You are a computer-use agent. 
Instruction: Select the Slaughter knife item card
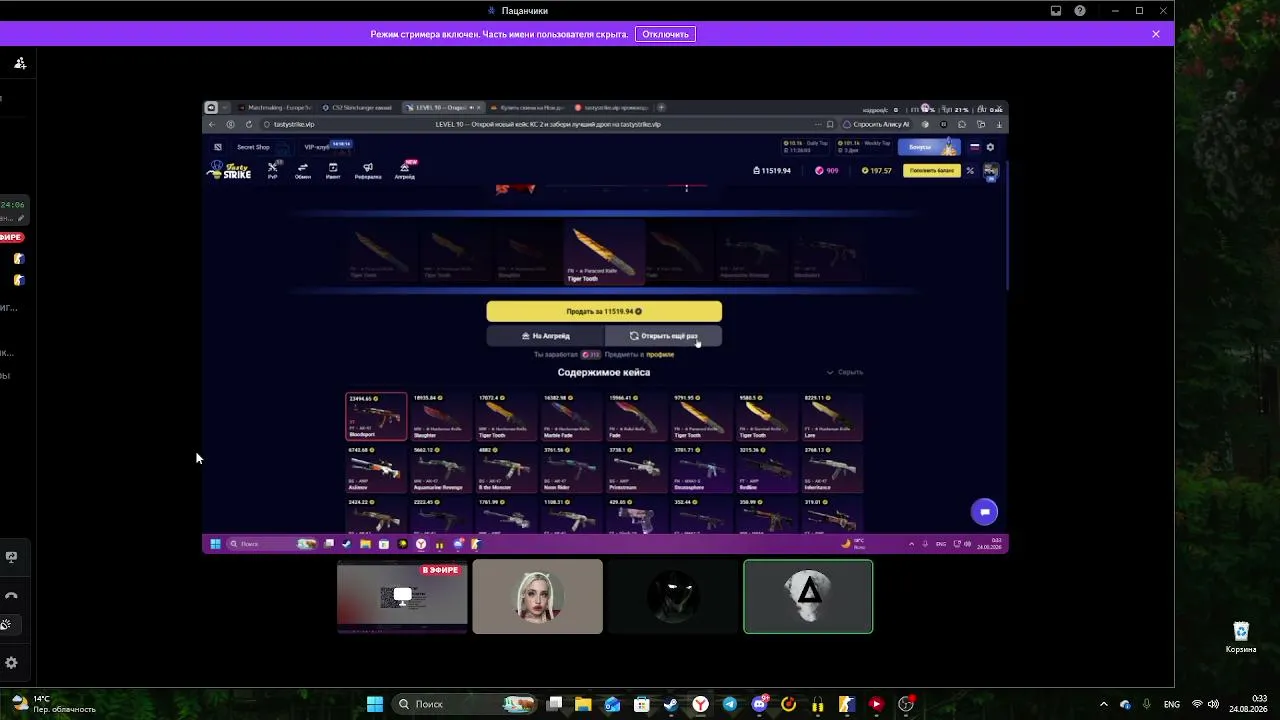(x=441, y=416)
